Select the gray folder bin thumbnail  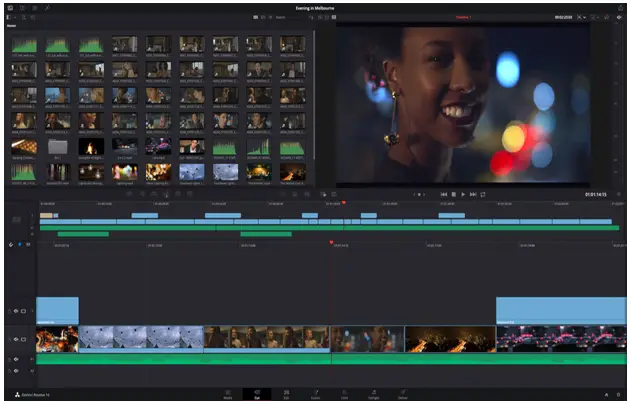point(58,146)
